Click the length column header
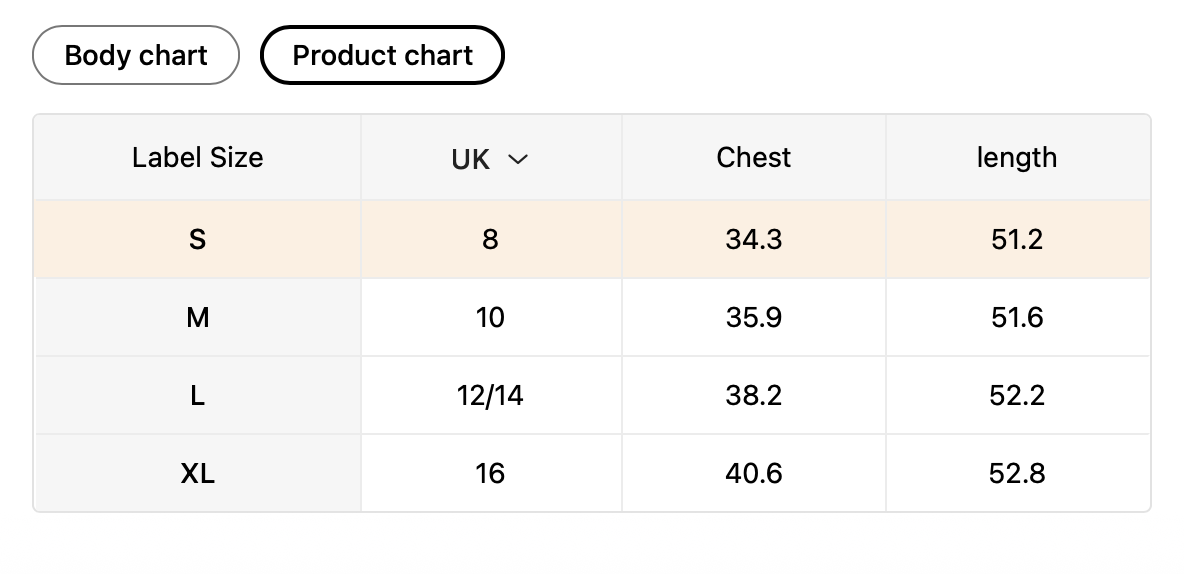This screenshot has height=574, width=1184. click(x=1016, y=158)
